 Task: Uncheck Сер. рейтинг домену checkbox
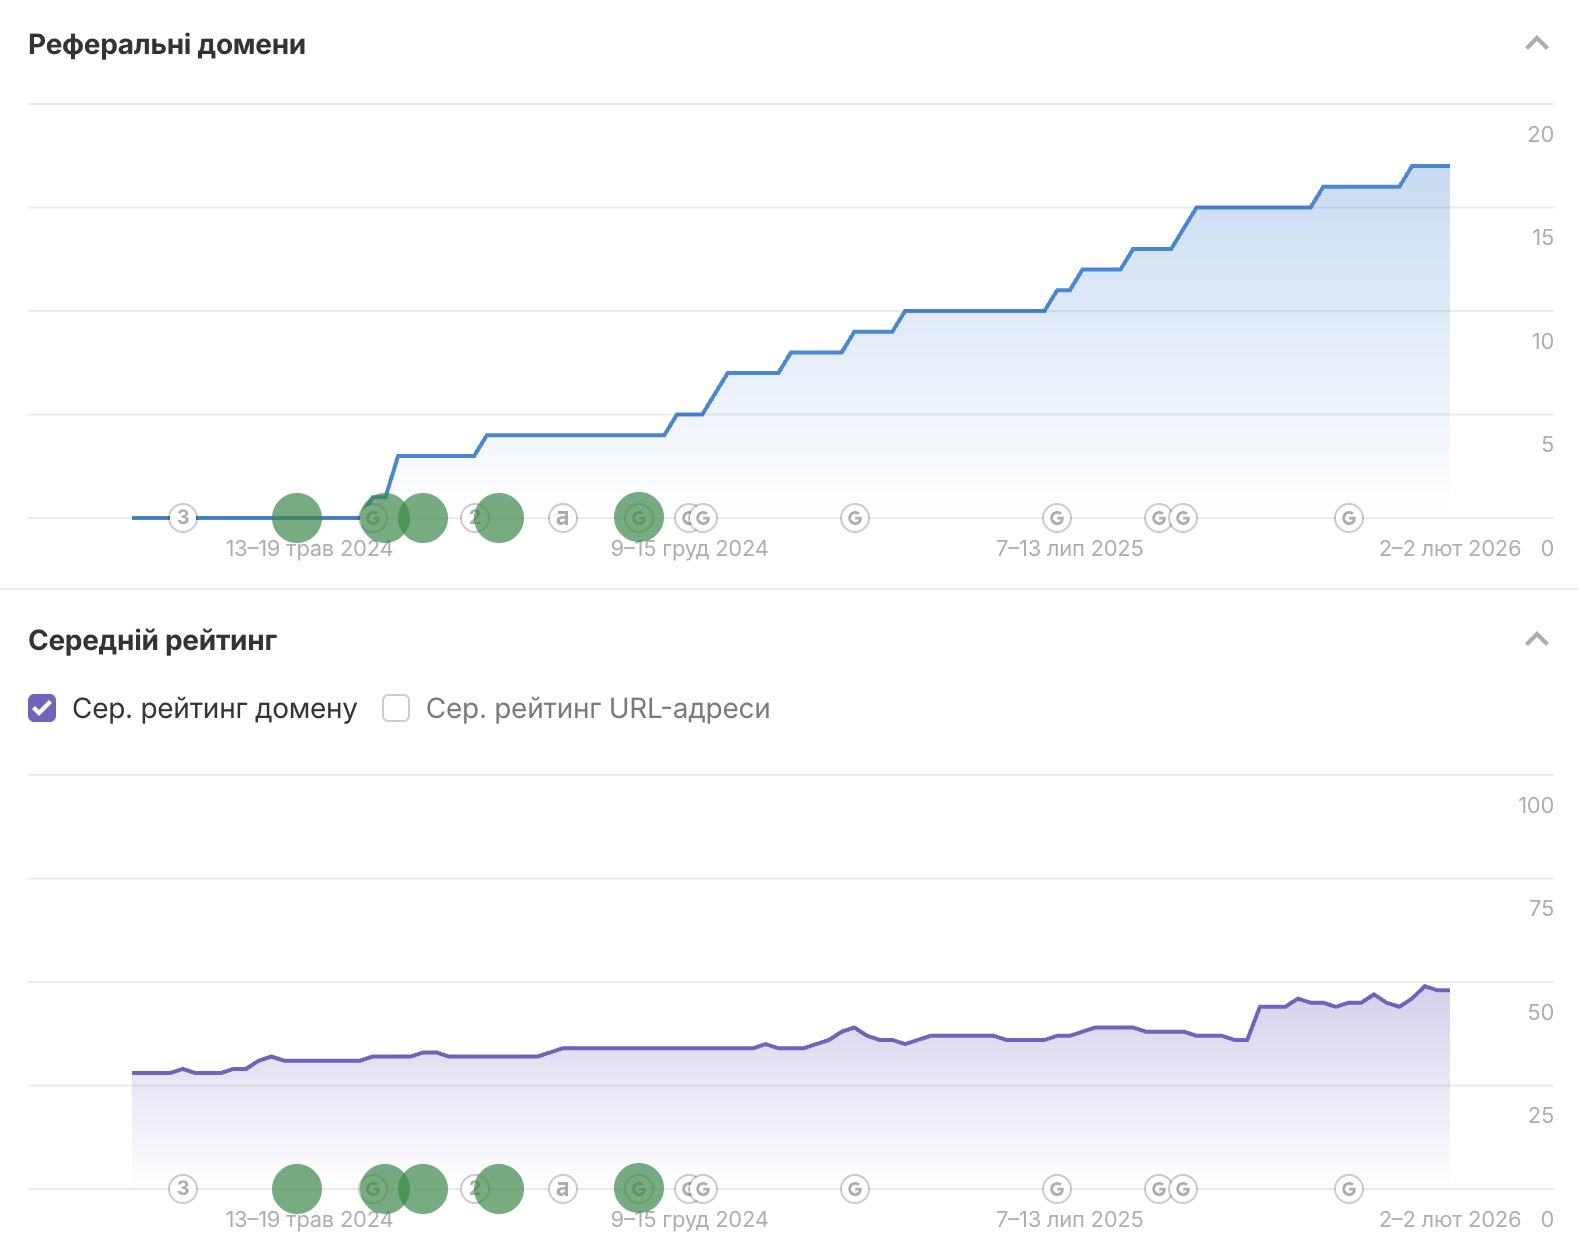42,708
